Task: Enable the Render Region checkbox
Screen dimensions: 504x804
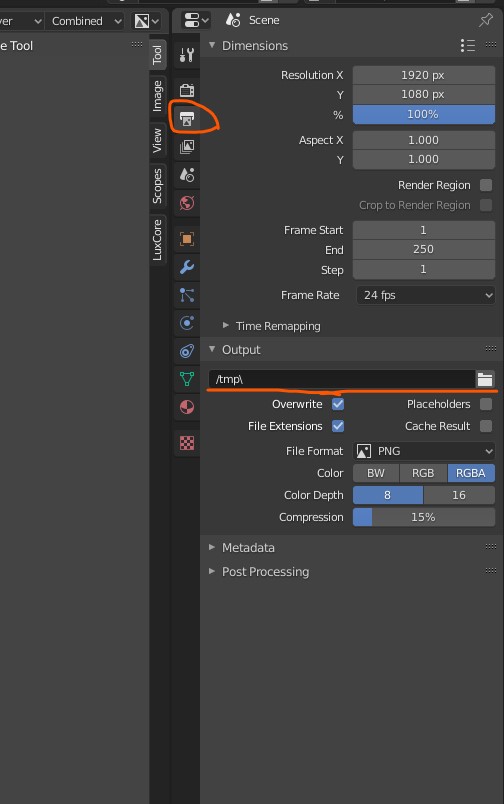Action: pyautogui.click(x=486, y=185)
